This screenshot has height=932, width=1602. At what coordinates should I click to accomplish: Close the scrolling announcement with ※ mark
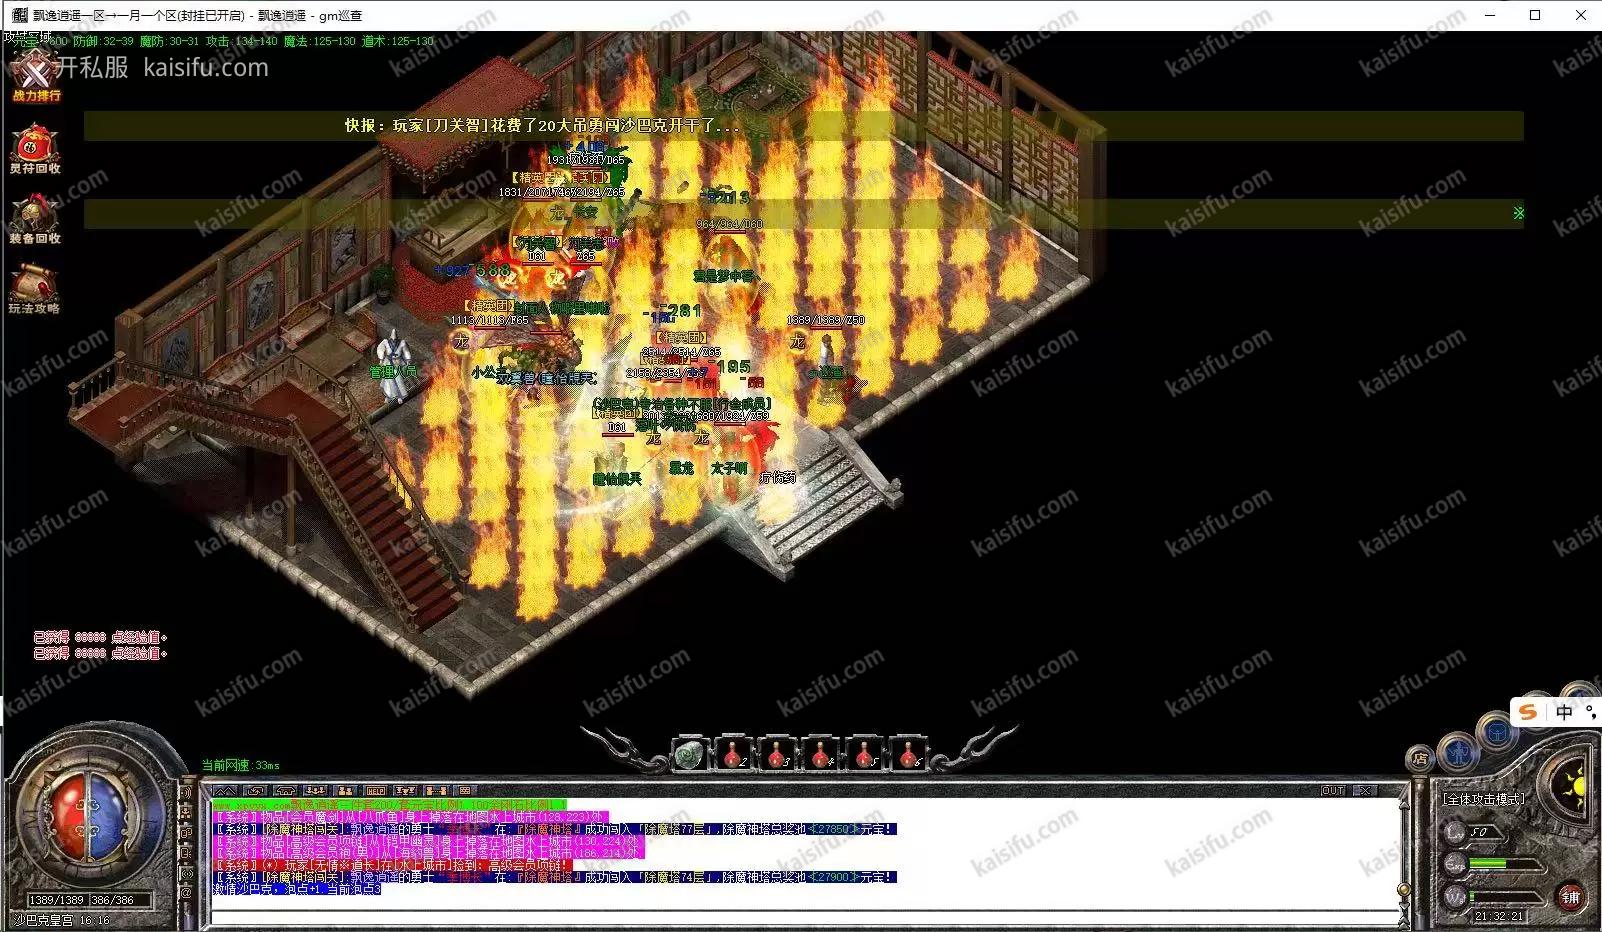(1518, 213)
